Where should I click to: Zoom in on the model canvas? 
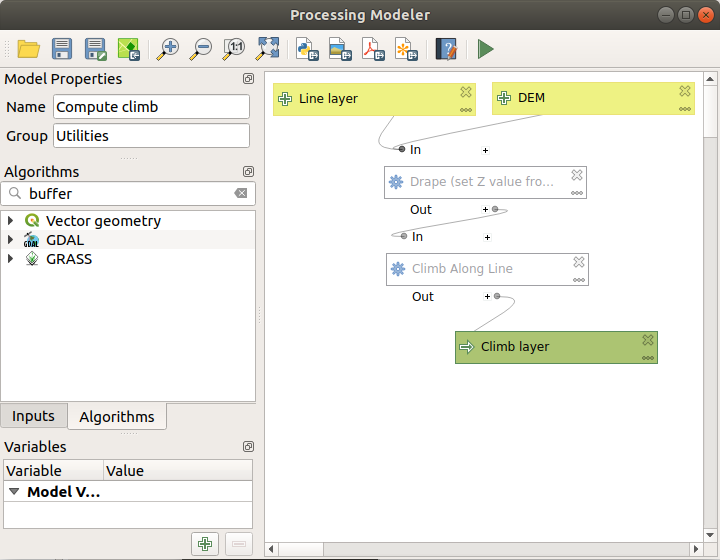pyautogui.click(x=167, y=48)
